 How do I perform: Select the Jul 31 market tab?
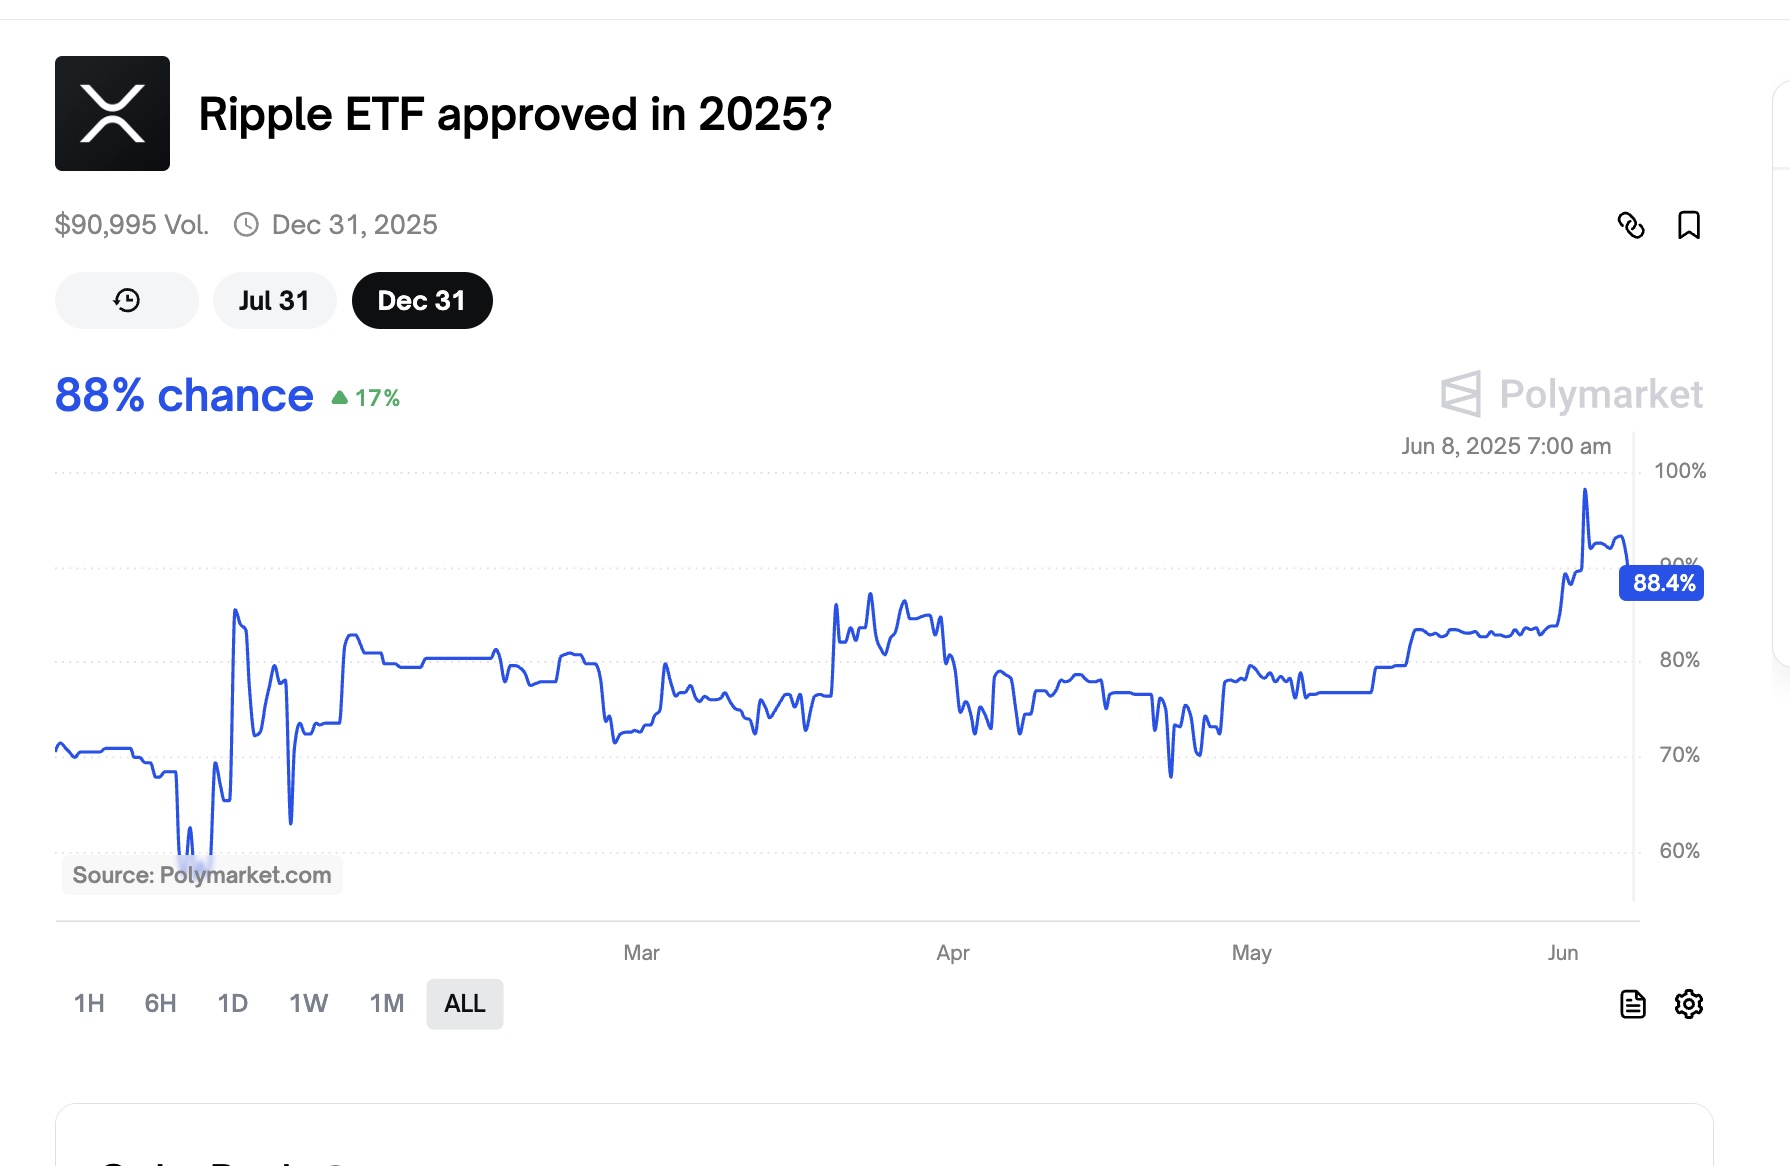274,300
